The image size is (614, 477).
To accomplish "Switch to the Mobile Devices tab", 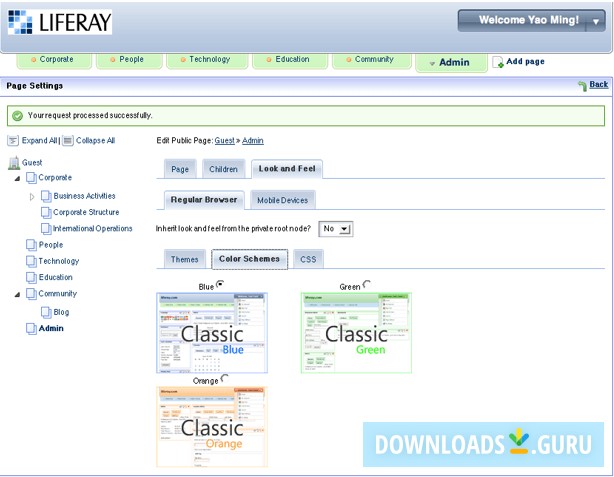I will [x=282, y=200].
